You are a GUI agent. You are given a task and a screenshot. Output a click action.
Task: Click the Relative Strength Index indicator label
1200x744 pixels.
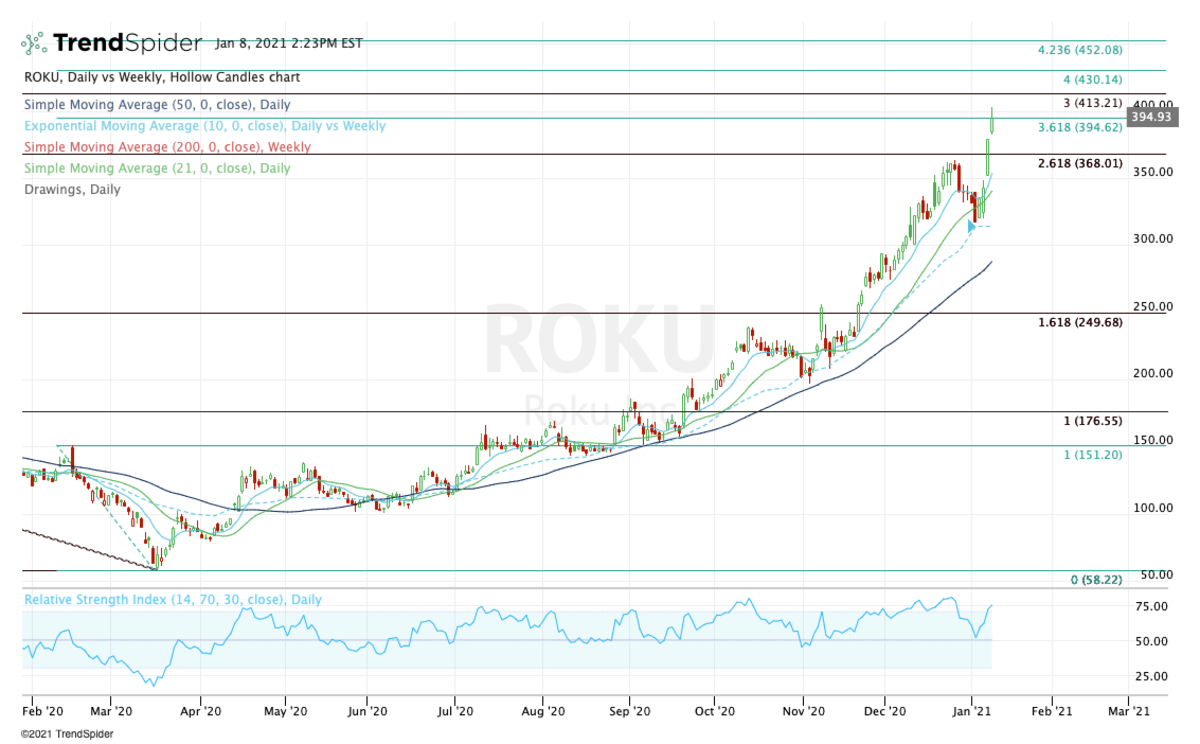click(172, 600)
